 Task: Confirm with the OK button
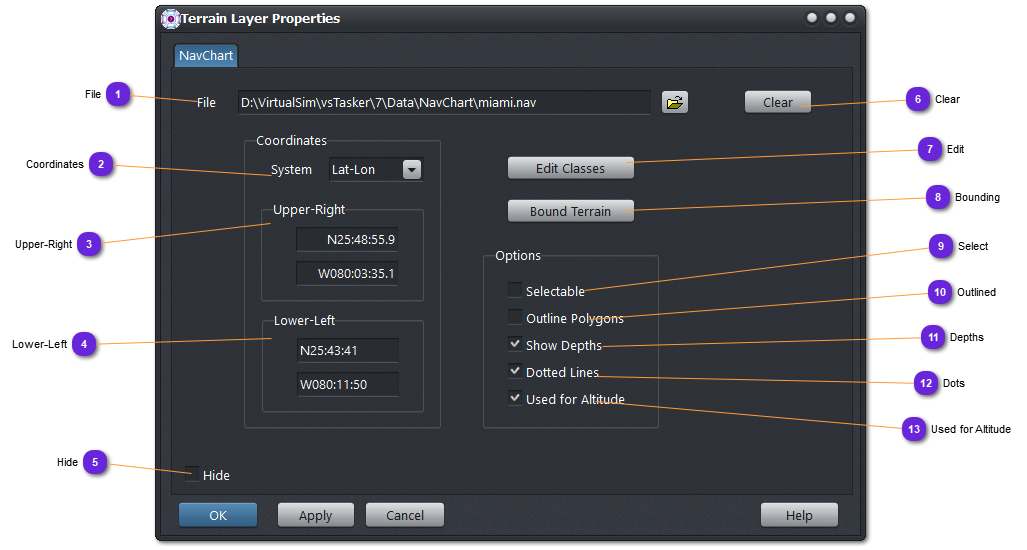[218, 515]
